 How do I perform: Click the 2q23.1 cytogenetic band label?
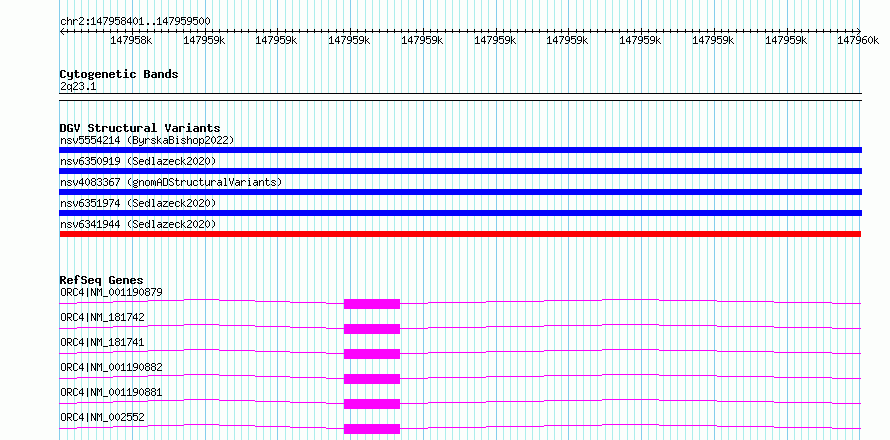(x=78, y=86)
